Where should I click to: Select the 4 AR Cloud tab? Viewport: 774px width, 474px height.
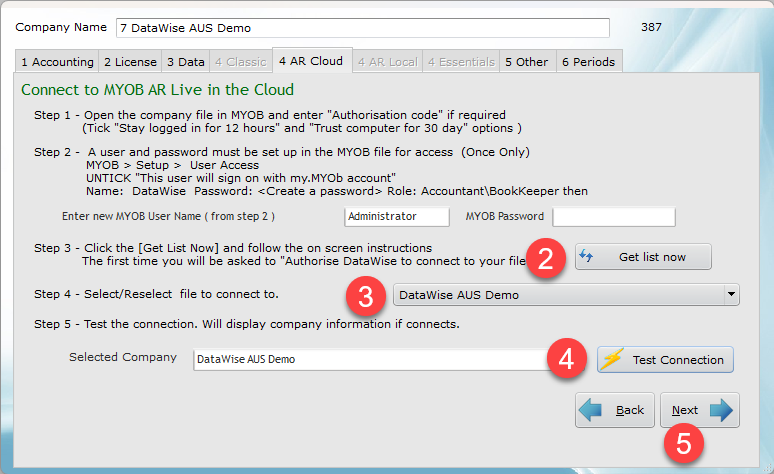point(311,61)
